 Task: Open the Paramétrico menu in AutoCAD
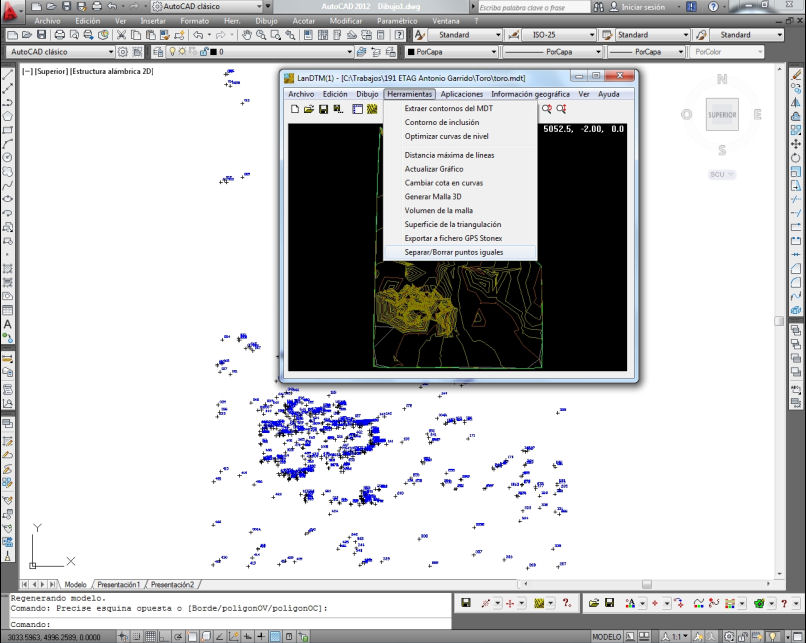(x=397, y=21)
